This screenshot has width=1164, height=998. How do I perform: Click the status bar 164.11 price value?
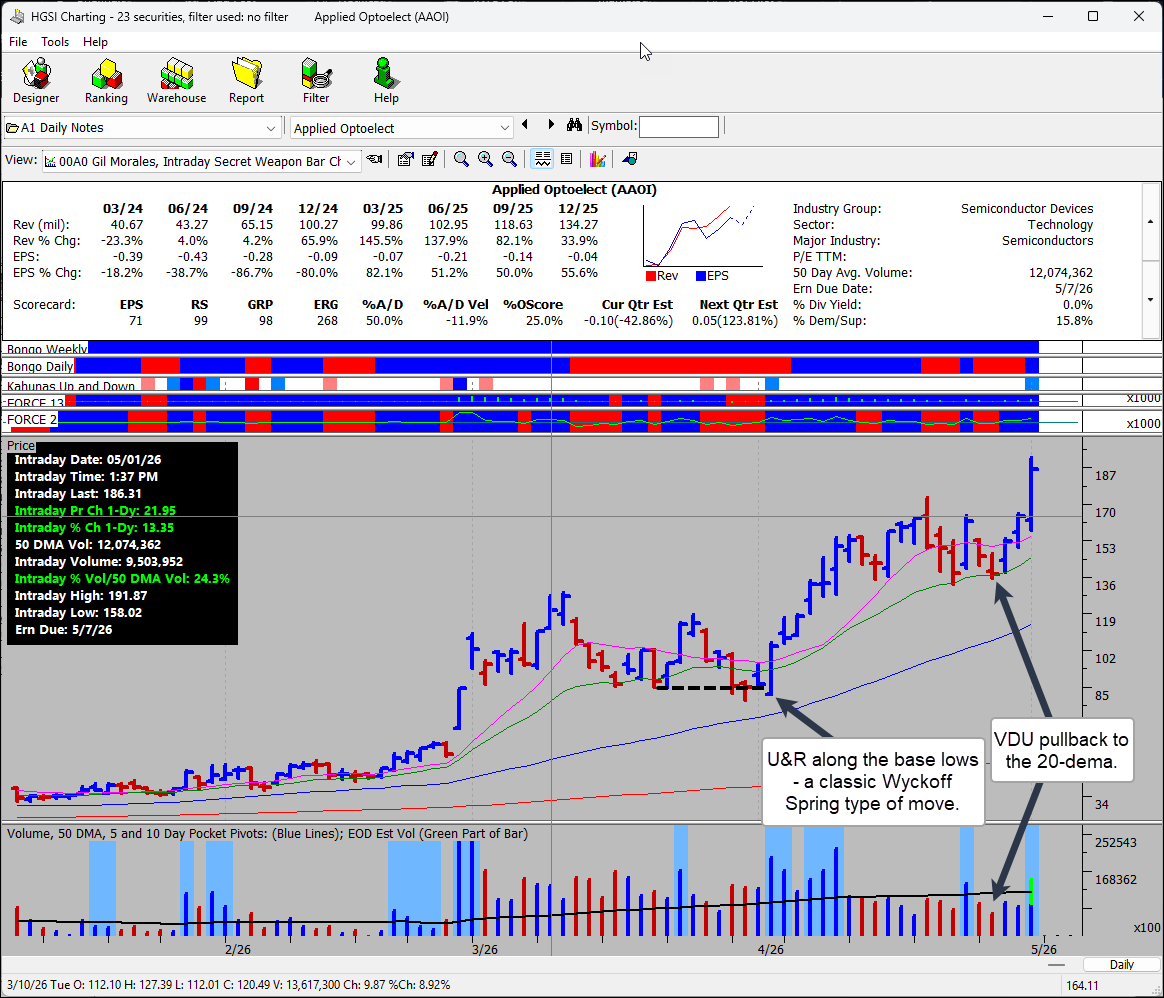coord(1082,985)
